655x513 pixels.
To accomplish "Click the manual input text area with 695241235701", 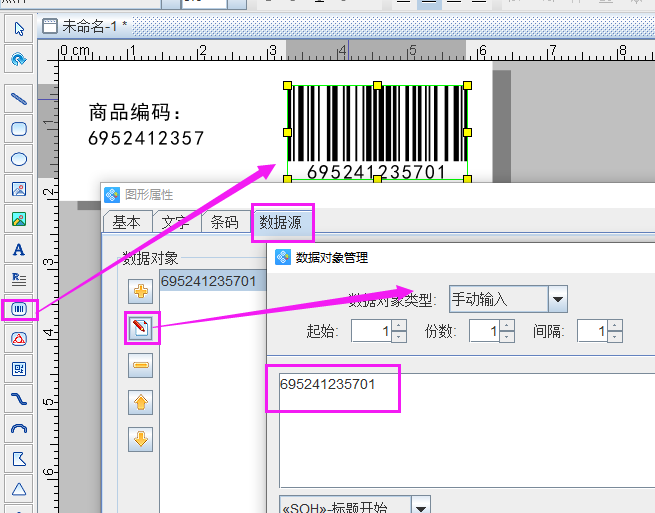I will pos(467,430).
